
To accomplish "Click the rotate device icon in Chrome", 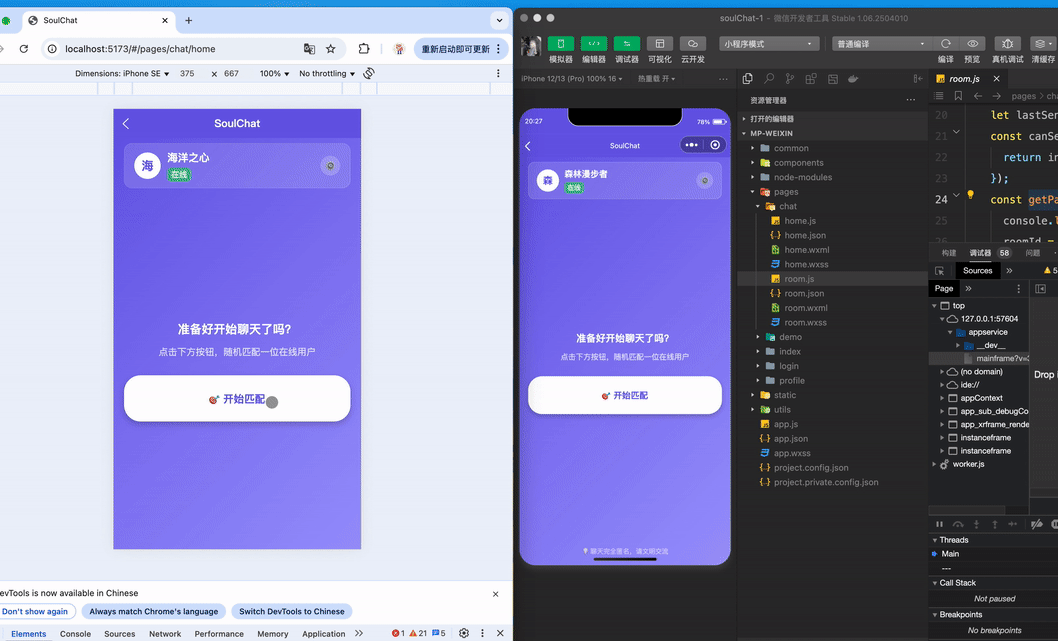I will pyautogui.click(x=369, y=73).
